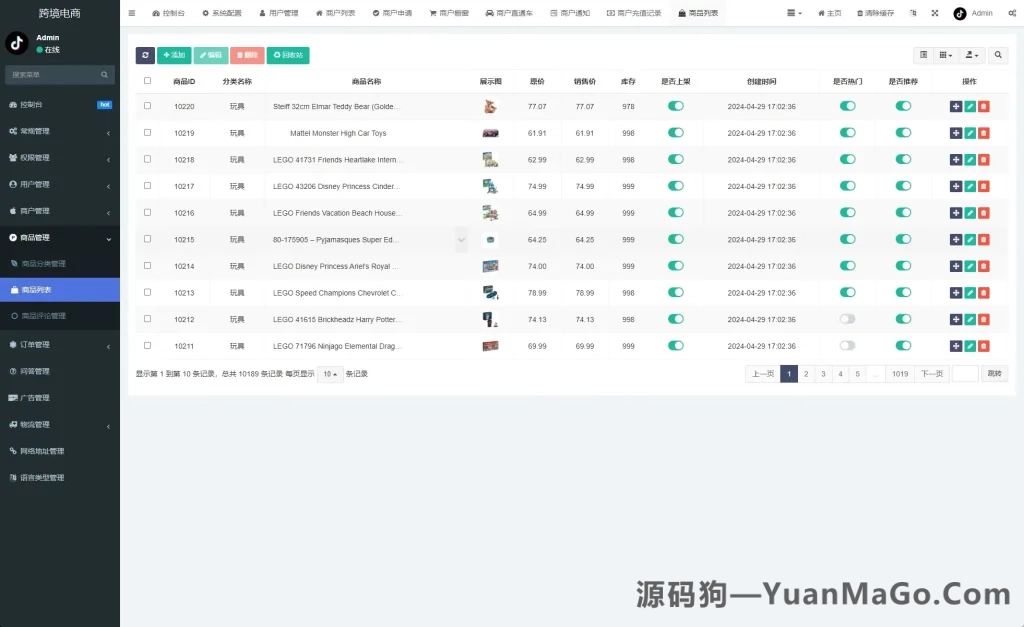Open the column visibility grid dropdown on the toolbar

pos(946,57)
